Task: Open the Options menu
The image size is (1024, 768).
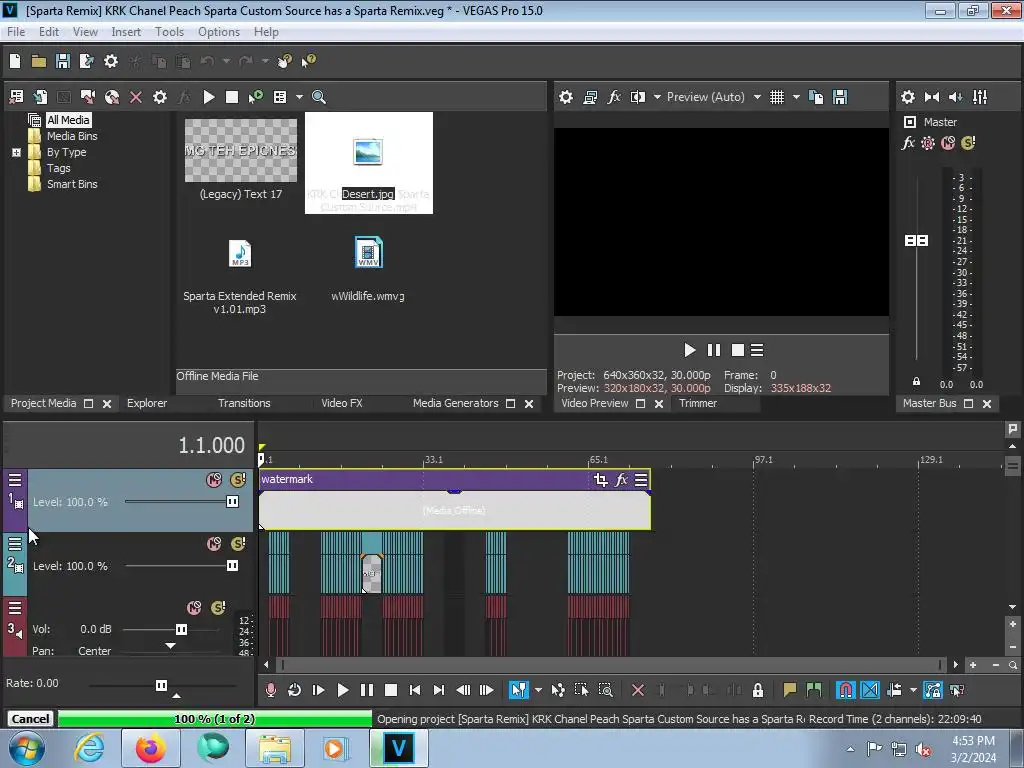Action: (x=219, y=32)
